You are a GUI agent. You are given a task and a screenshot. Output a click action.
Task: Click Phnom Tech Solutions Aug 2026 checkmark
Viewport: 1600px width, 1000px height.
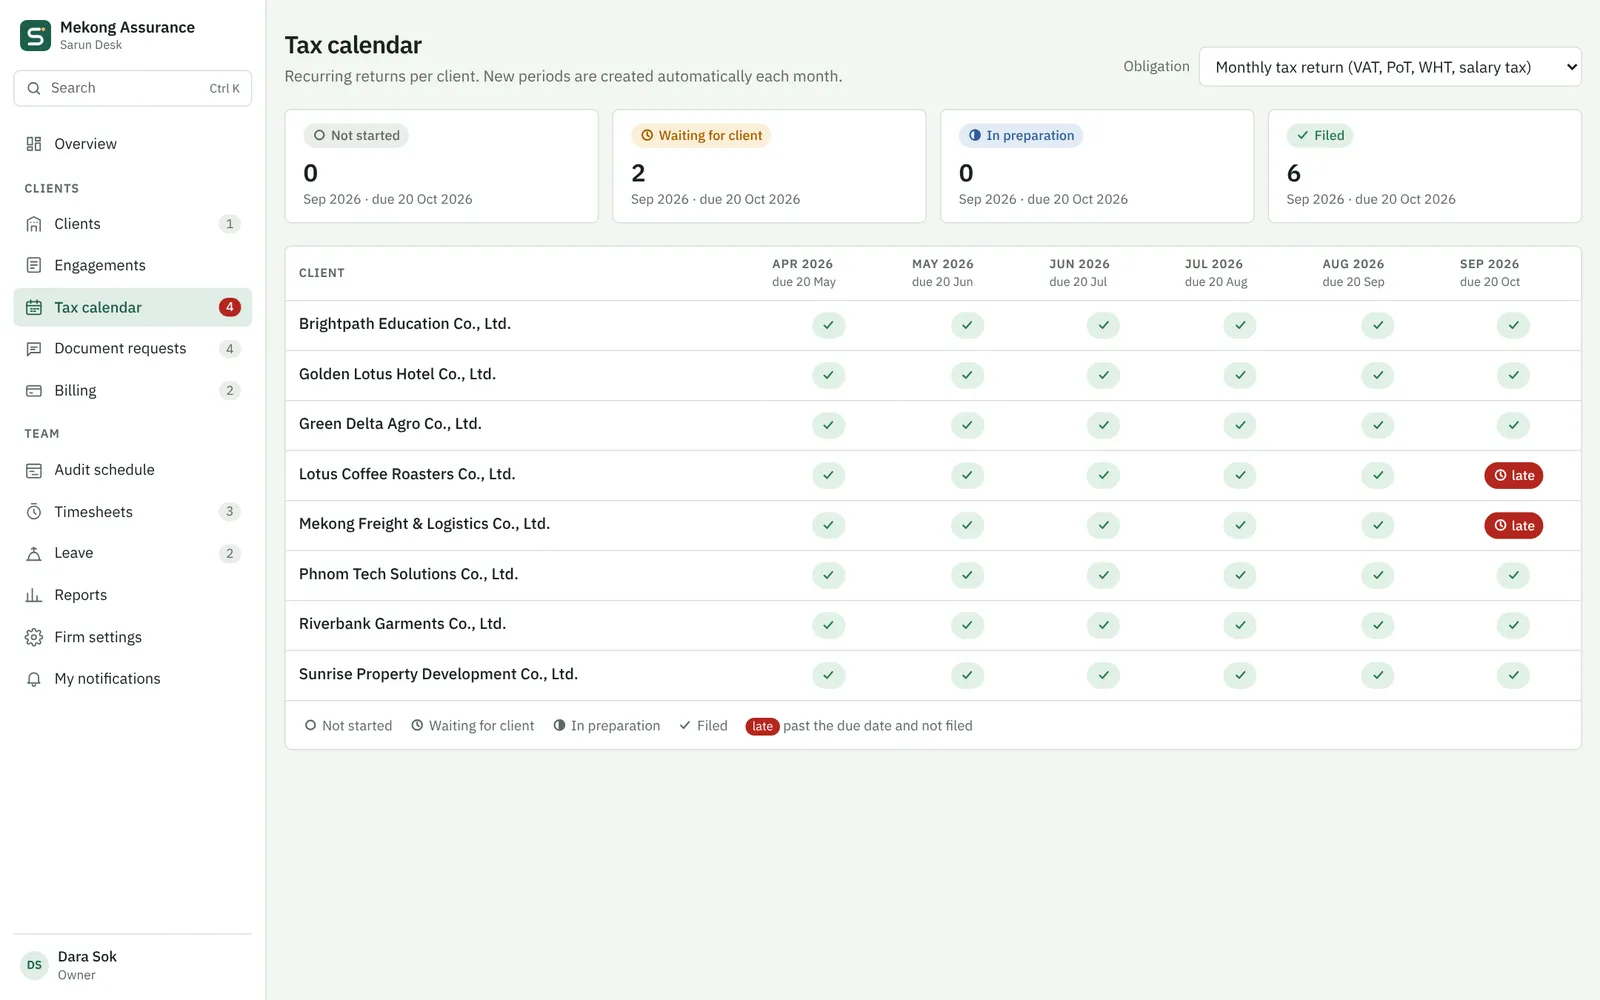(1377, 575)
